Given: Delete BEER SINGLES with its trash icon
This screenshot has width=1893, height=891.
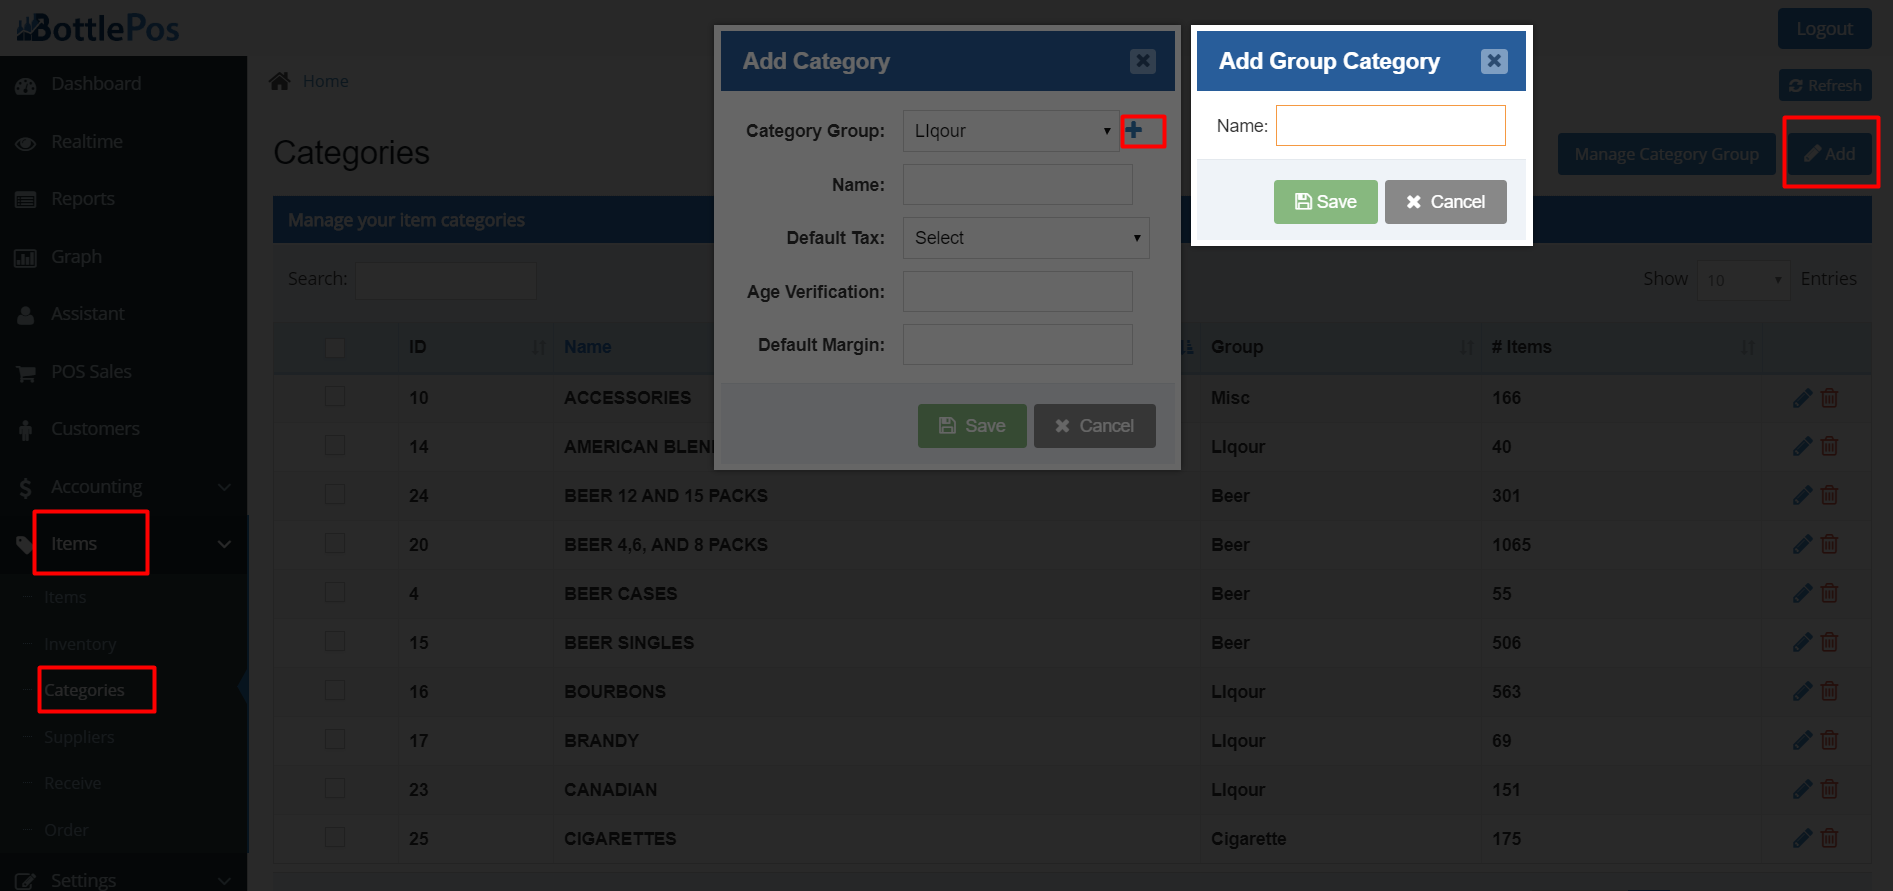Looking at the screenshot, I should tap(1829, 642).
